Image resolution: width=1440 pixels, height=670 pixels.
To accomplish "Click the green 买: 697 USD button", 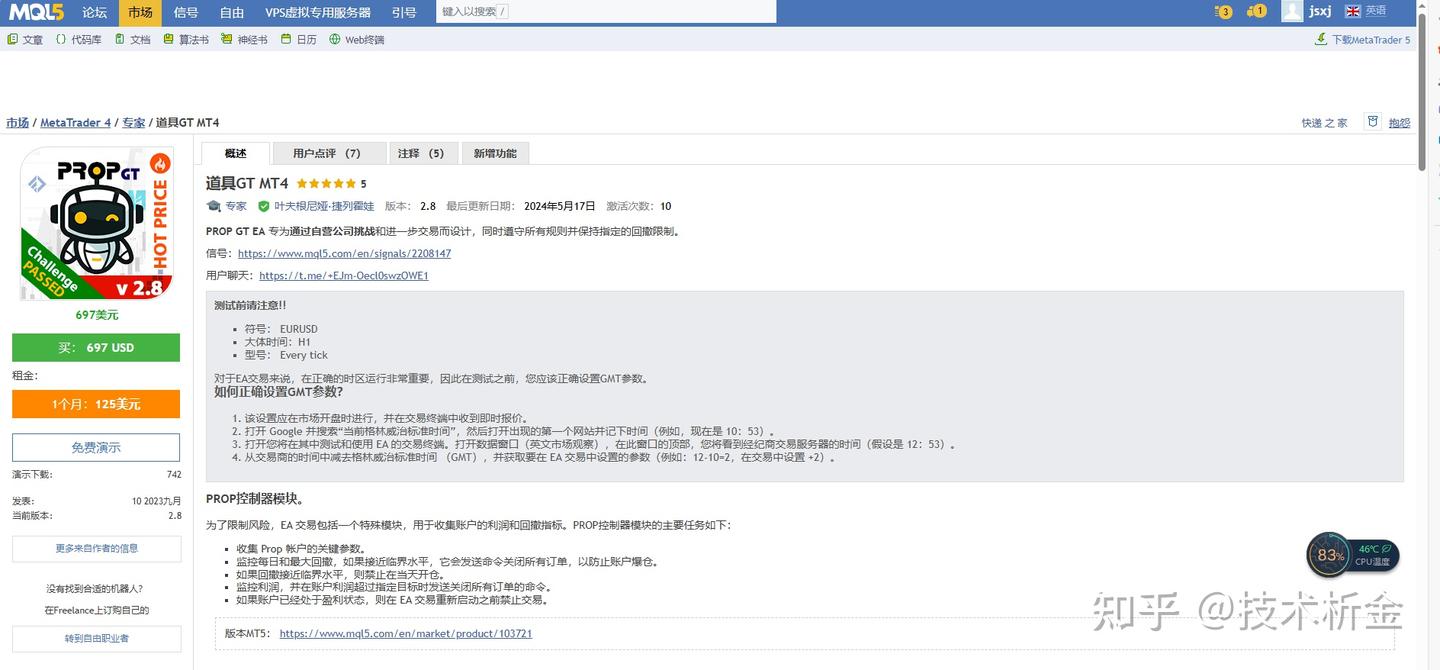I will pyautogui.click(x=96, y=347).
